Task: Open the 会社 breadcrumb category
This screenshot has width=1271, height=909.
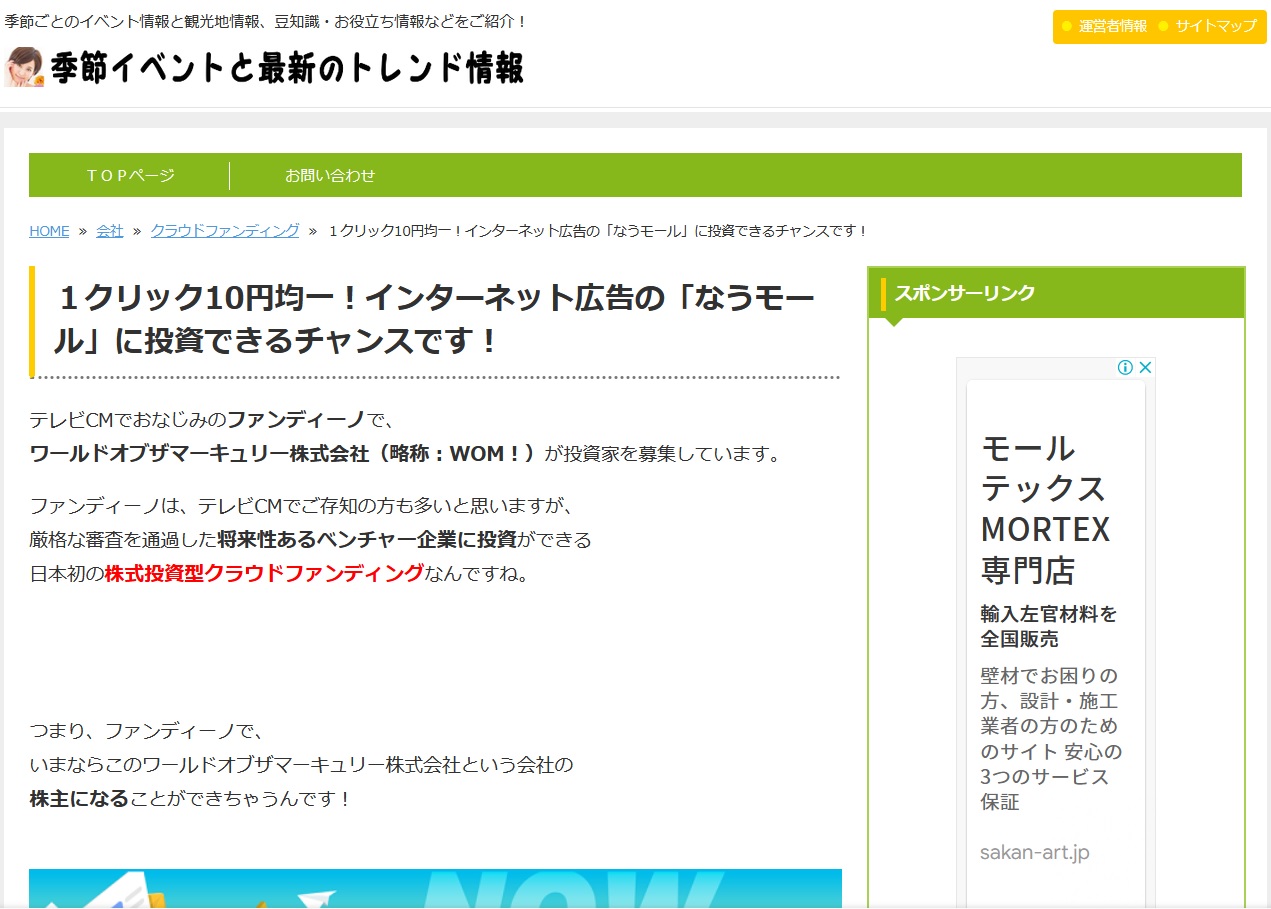Action: pos(110,231)
